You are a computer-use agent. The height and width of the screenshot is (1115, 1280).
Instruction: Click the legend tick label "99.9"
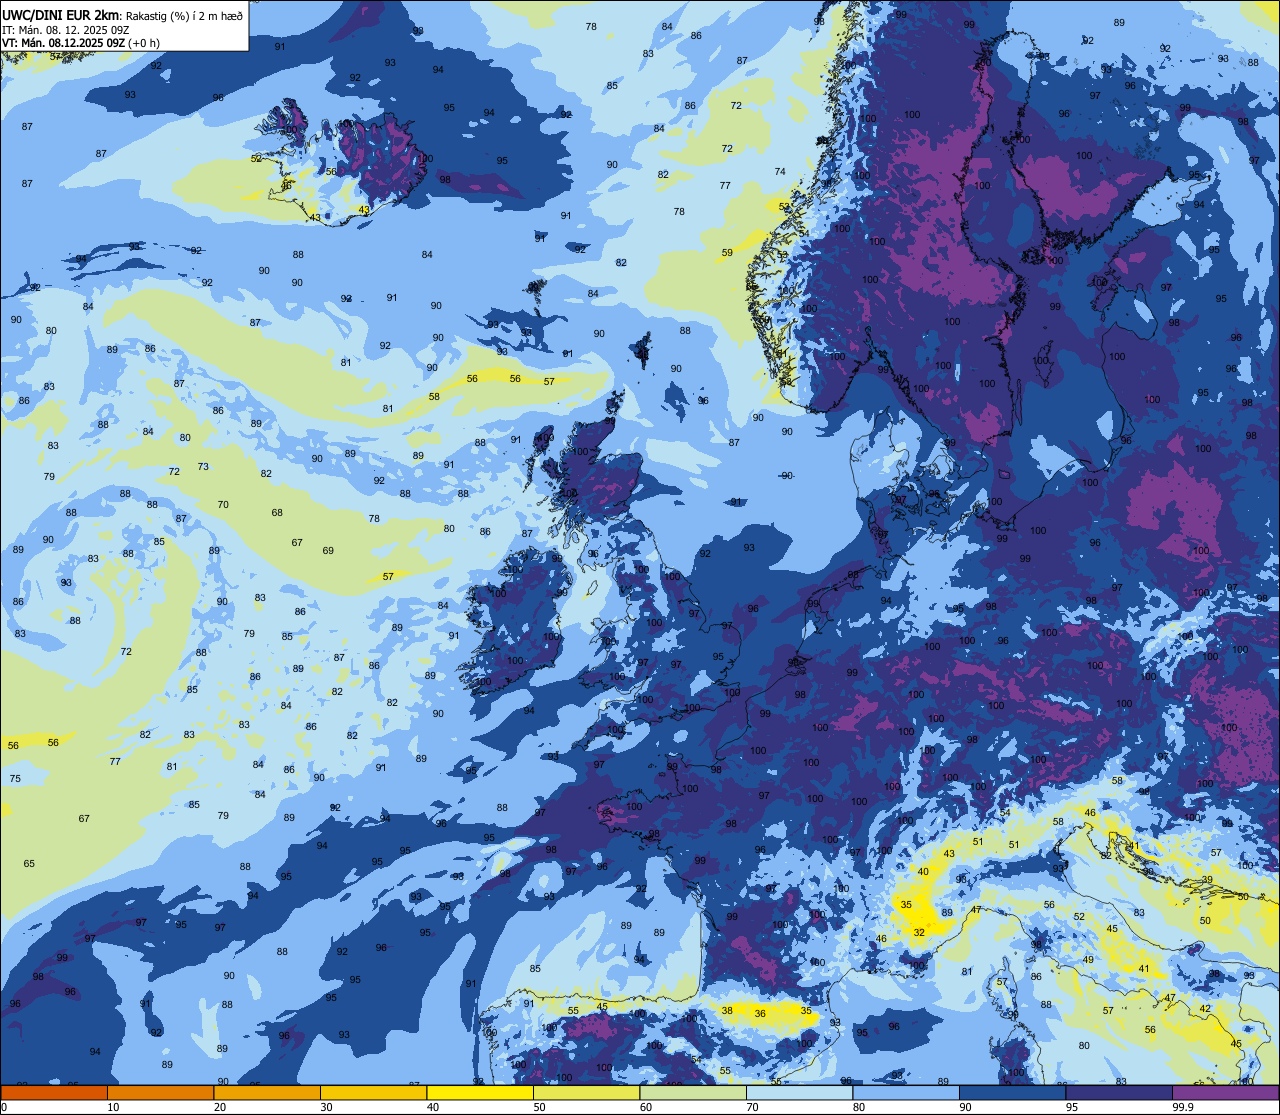tap(1183, 1107)
